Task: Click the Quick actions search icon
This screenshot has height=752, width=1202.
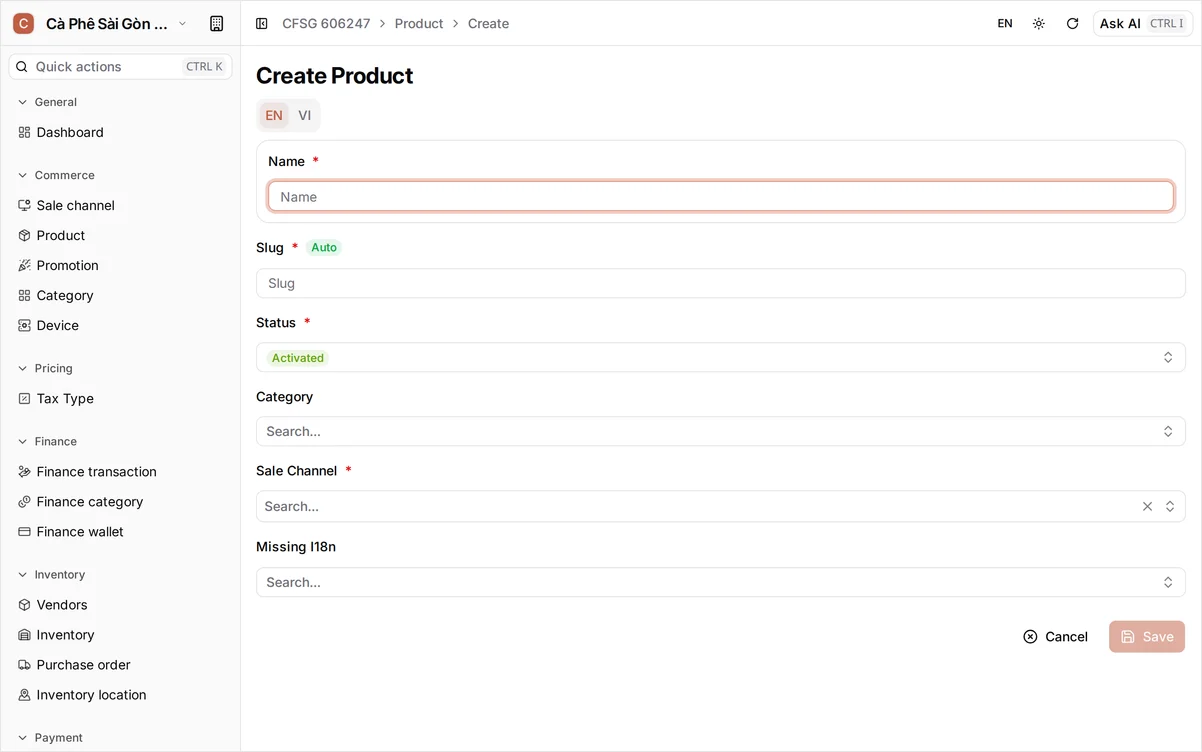Action: click(x=22, y=67)
